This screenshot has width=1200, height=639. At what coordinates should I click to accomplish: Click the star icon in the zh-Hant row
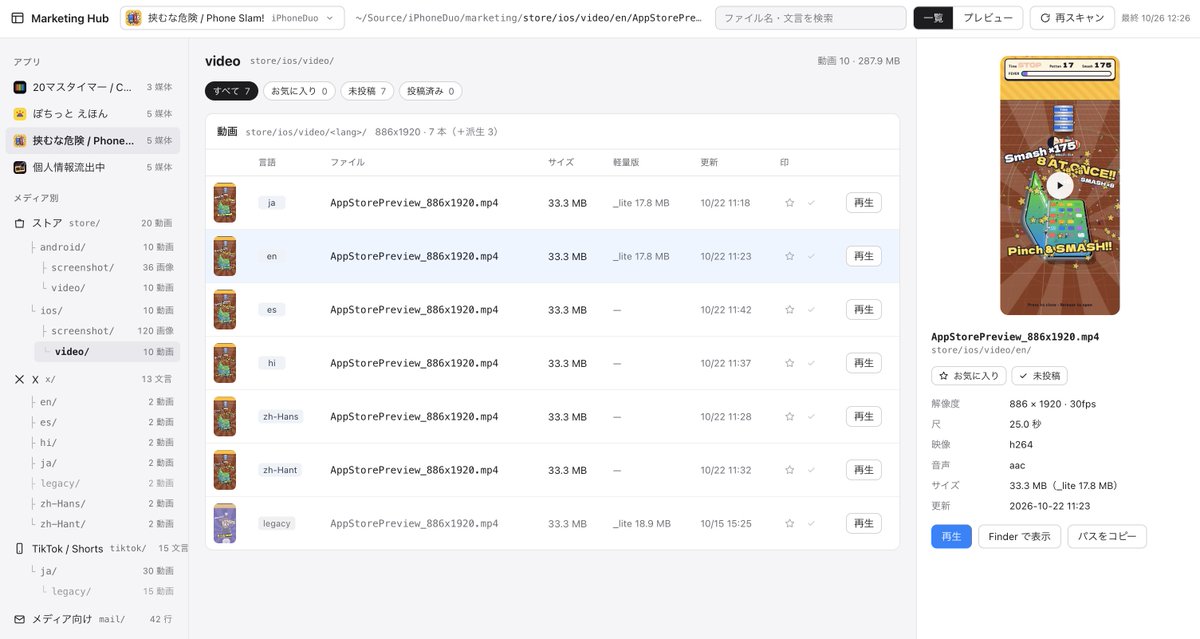click(x=790, y=470)
